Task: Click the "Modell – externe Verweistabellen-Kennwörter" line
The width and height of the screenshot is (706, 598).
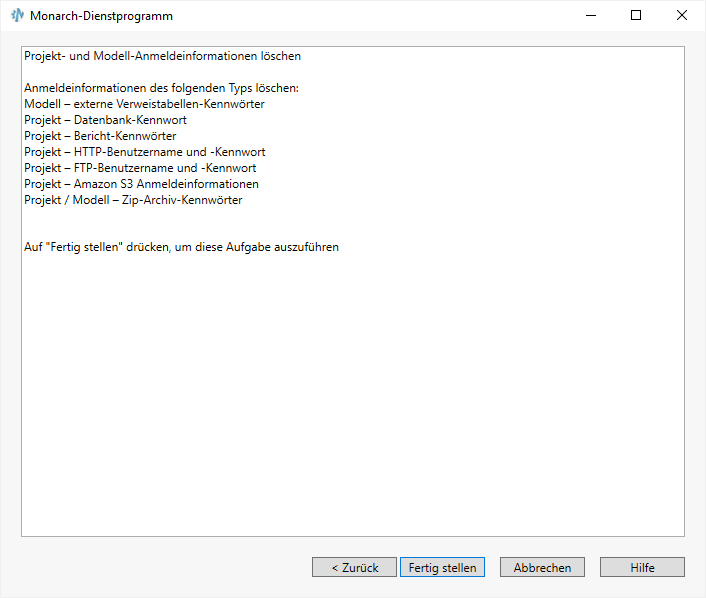Action: tap(144, 104)
